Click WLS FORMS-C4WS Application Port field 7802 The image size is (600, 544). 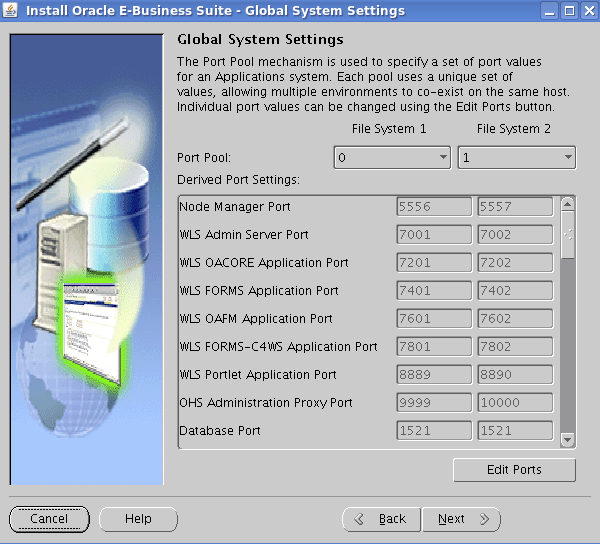click(x=515, y=347)
